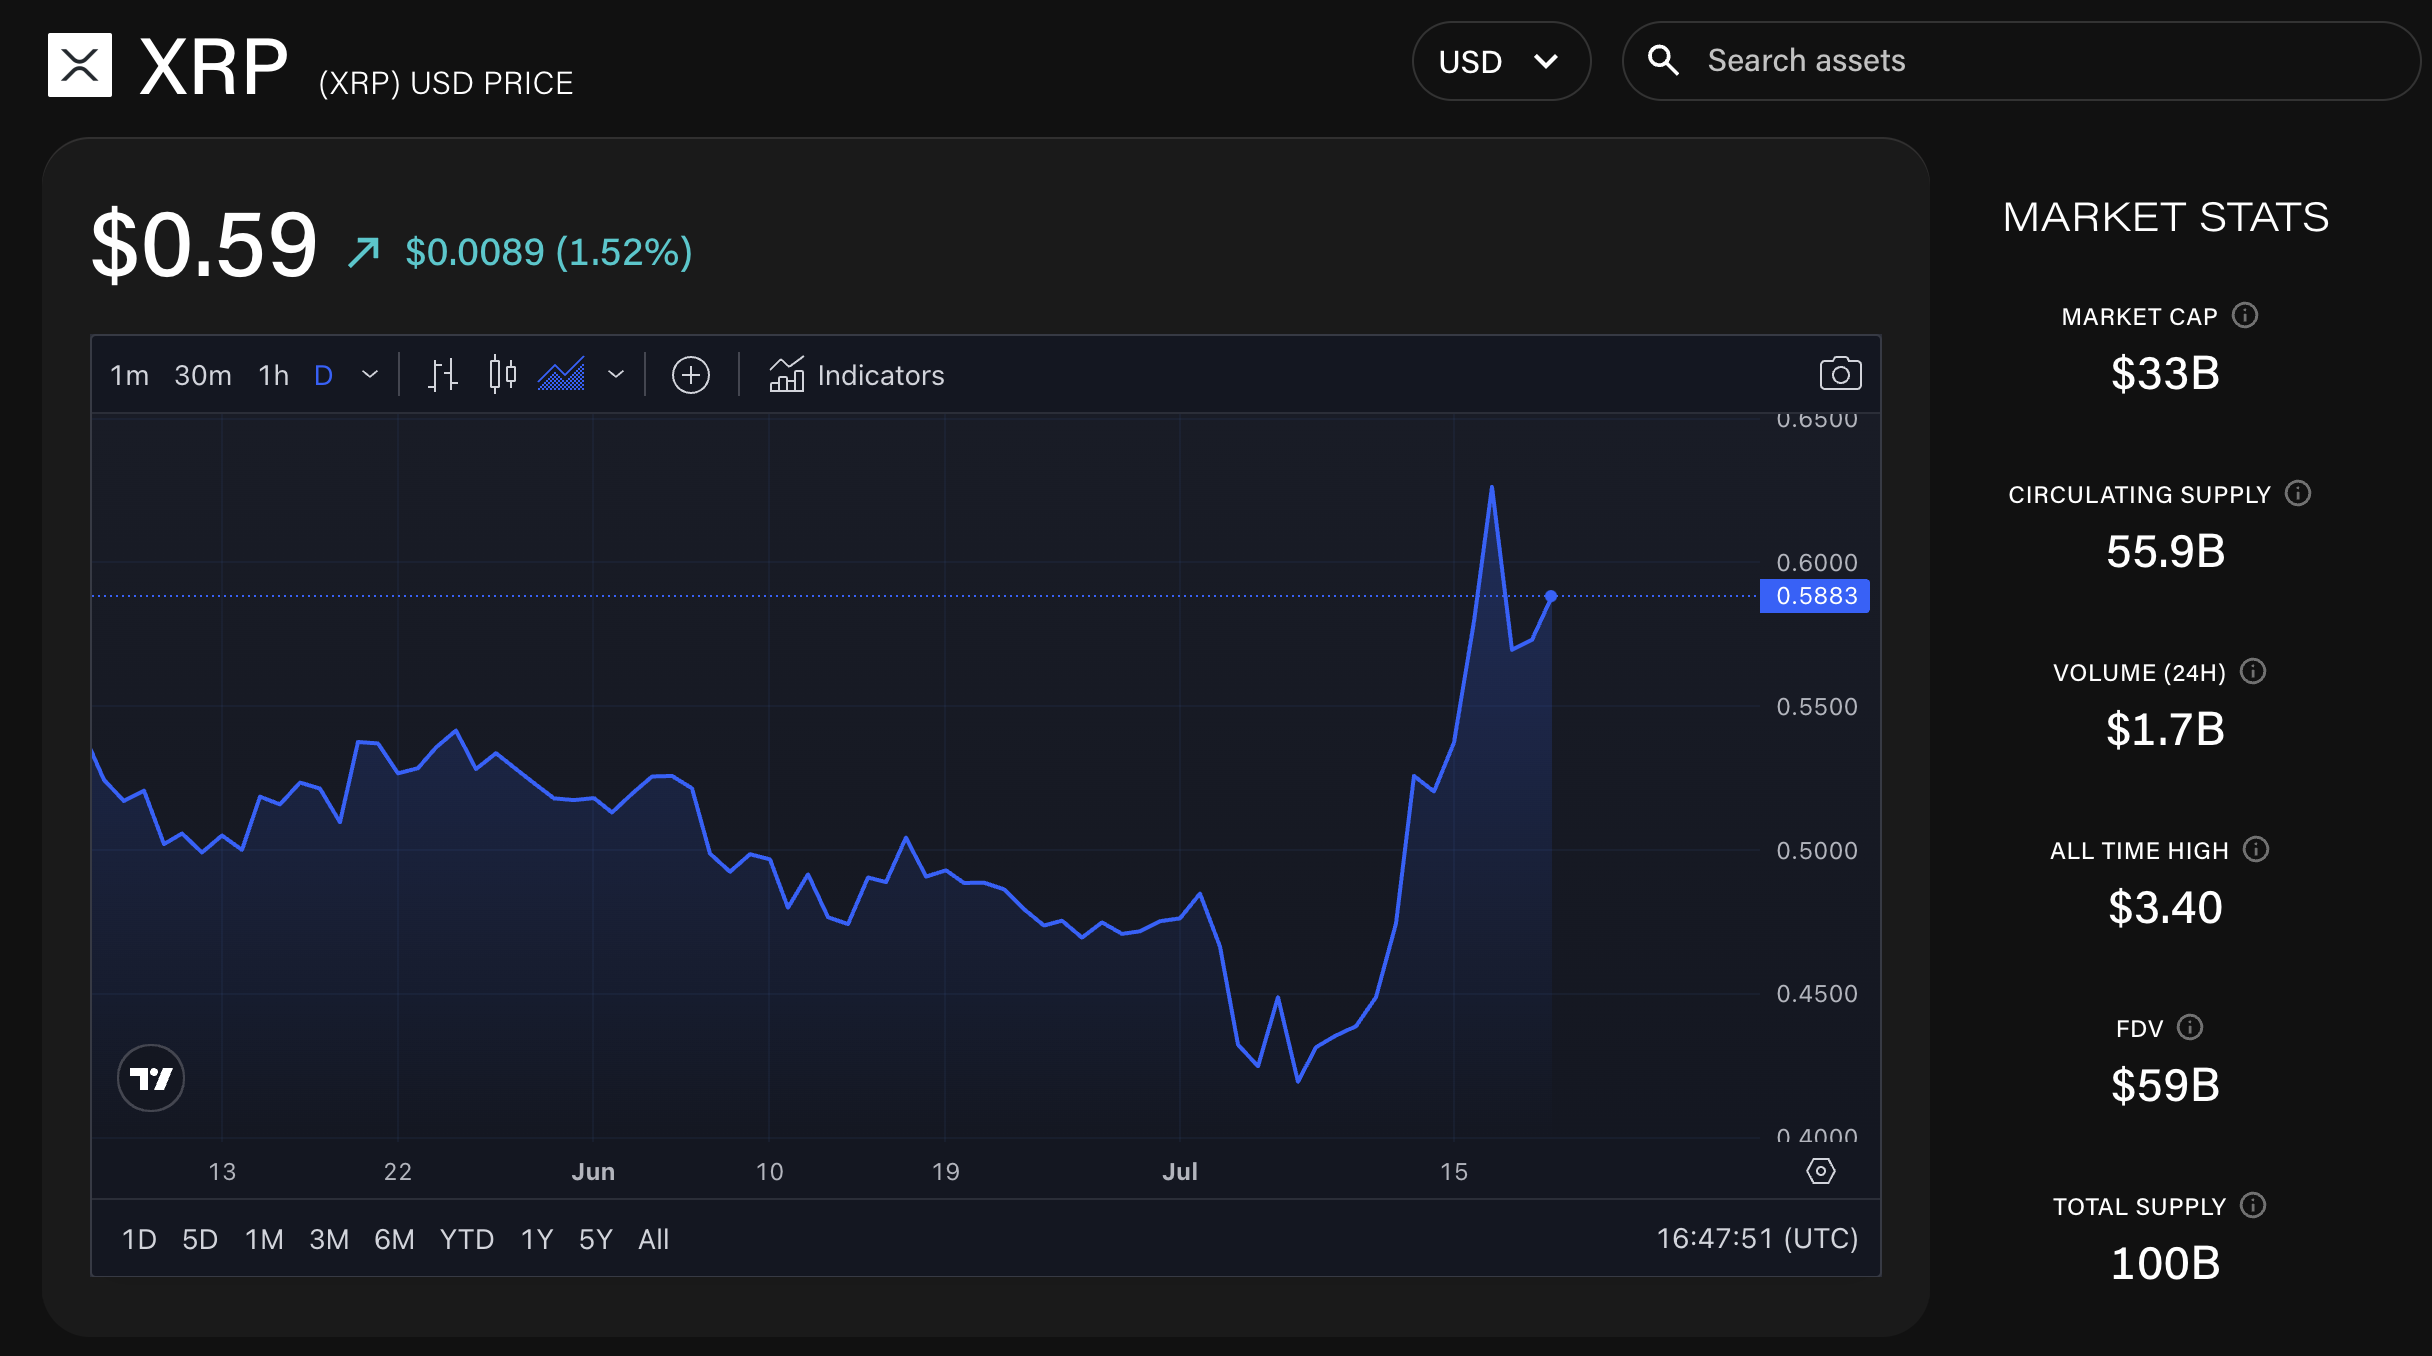
Task: Click the 100B total supply value
Action: click(2165, 1264)
